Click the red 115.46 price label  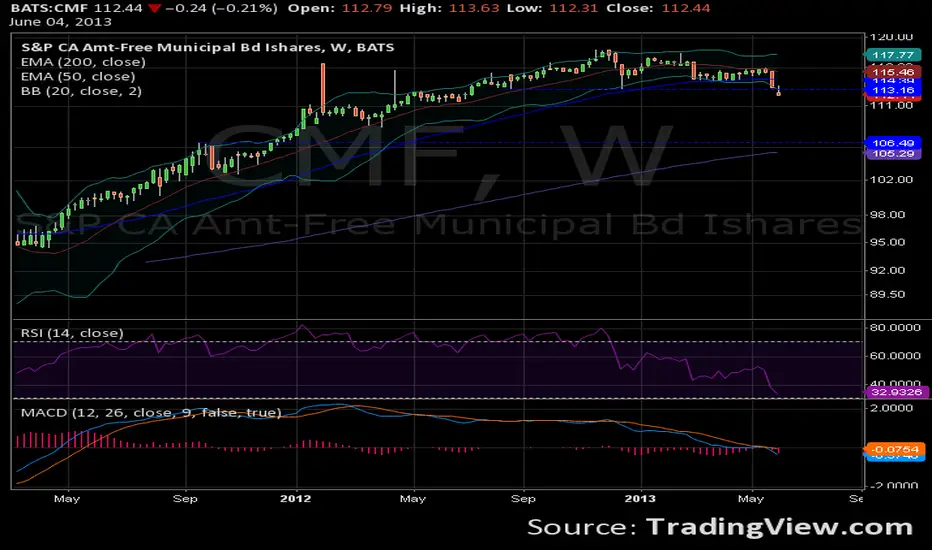(892, 72)
